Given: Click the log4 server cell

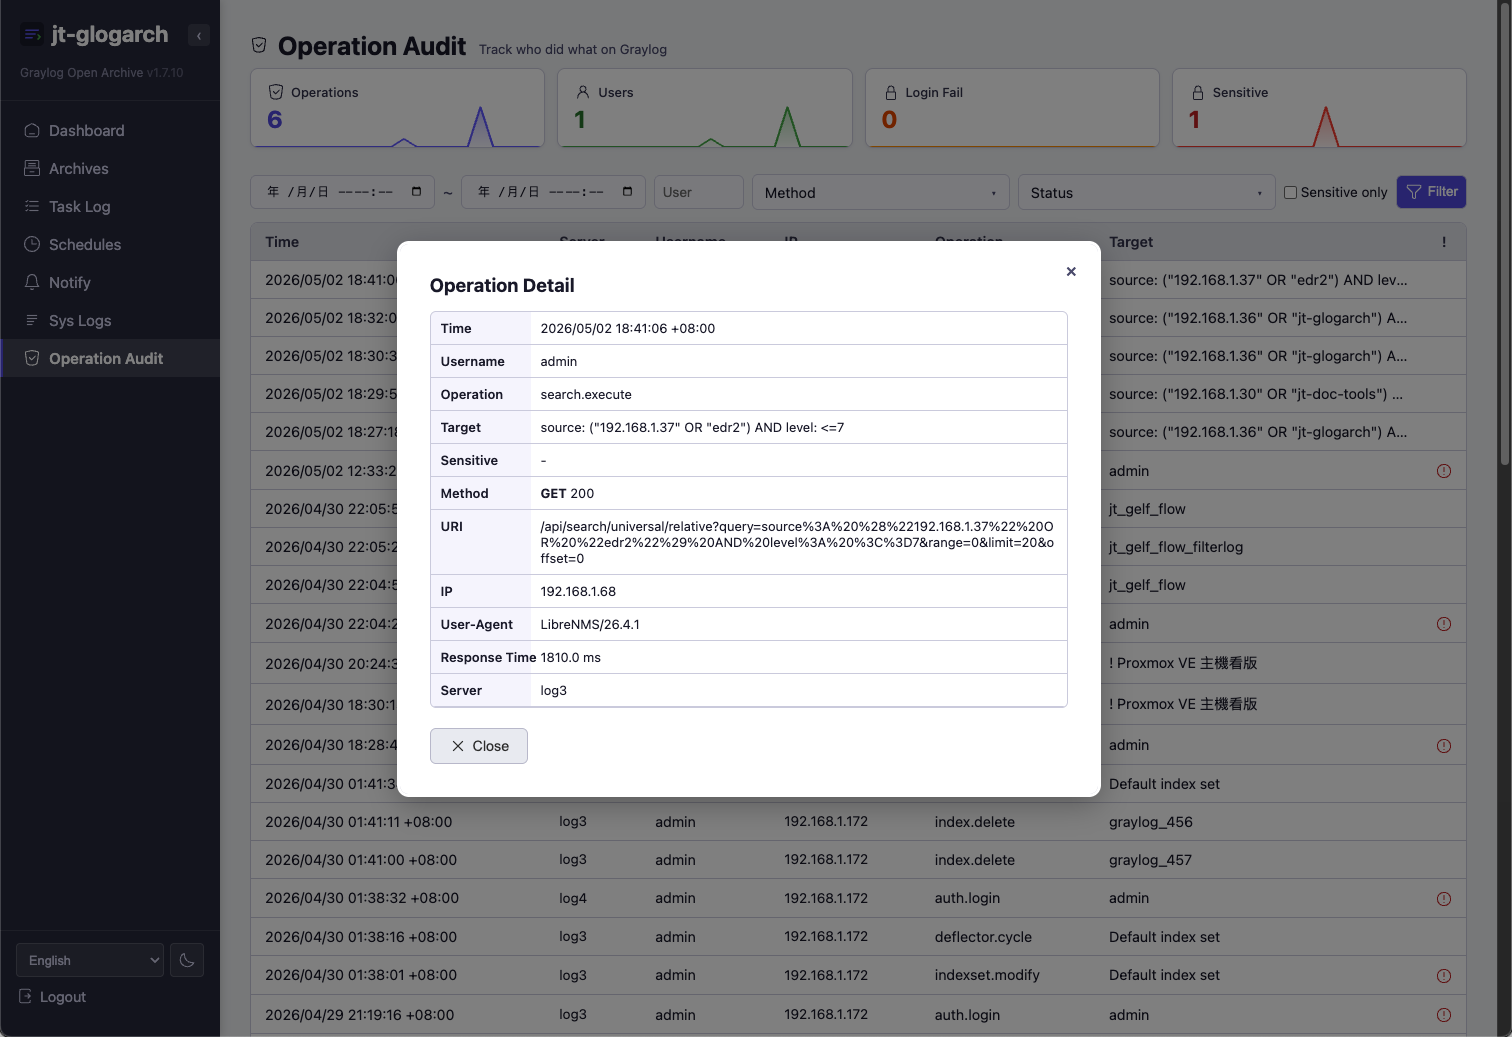Looking at the screenshot, I should [x=573, y=899].
